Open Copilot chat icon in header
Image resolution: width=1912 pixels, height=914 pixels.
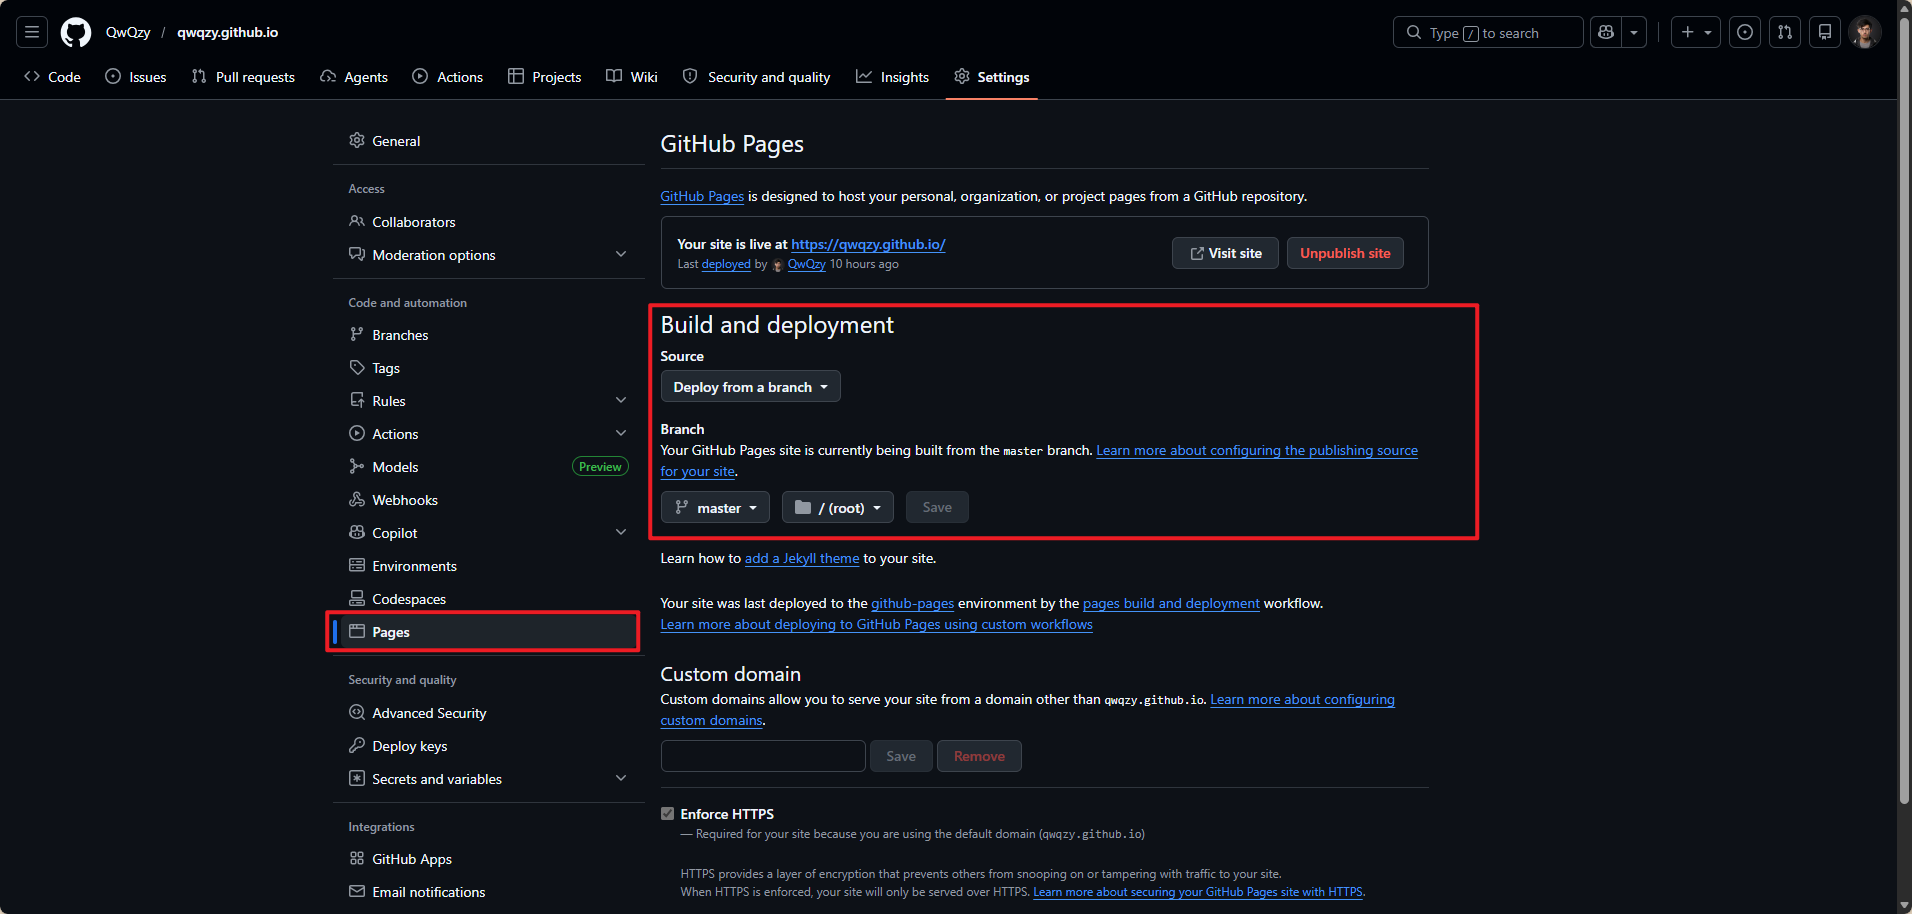point(1606,32)
